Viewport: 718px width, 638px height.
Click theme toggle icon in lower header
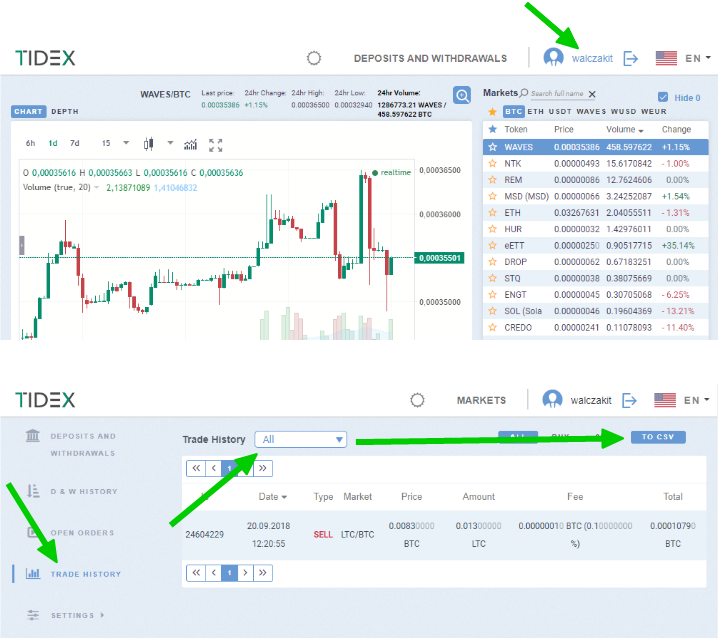417,400
